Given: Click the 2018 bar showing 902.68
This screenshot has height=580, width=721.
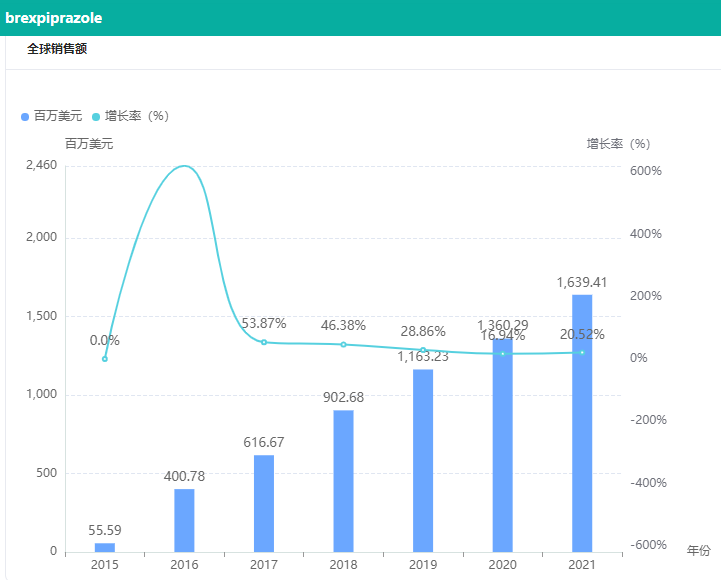Looking at the screenshot, I should tap(343, 480).
